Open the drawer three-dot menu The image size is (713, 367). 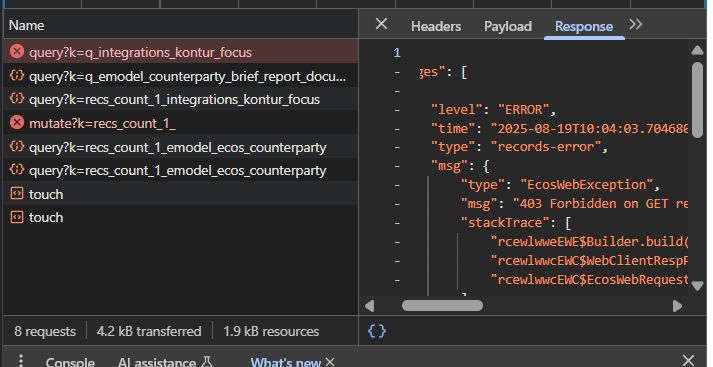point(20,360)
